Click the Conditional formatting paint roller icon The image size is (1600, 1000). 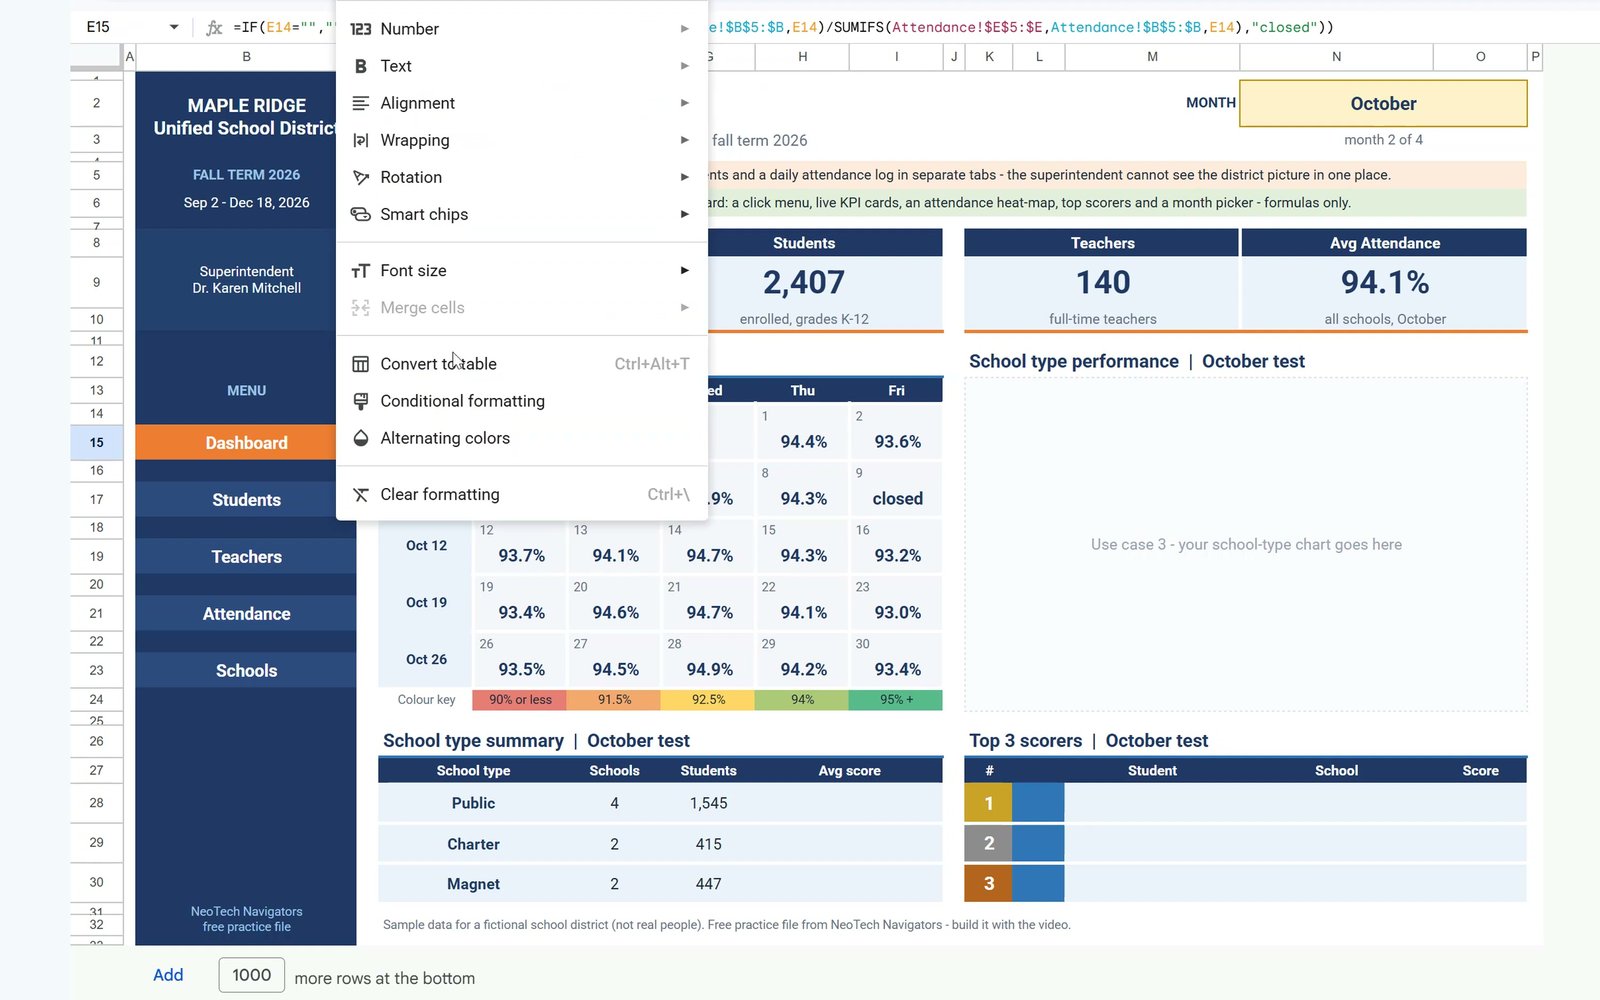click(360, 401)
